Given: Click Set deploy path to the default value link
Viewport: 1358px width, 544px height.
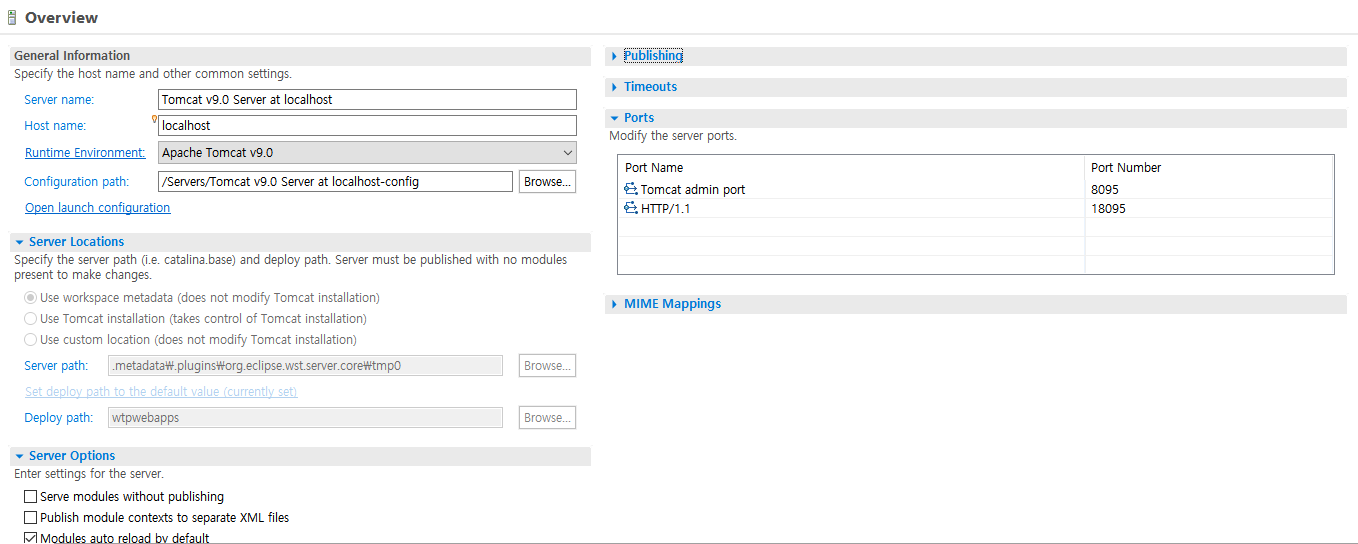Looking at the screenshot, I should (x=161, y=392).
